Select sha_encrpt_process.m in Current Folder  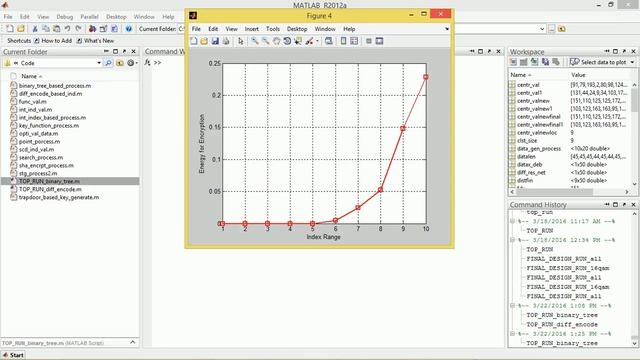coord(46,166)
